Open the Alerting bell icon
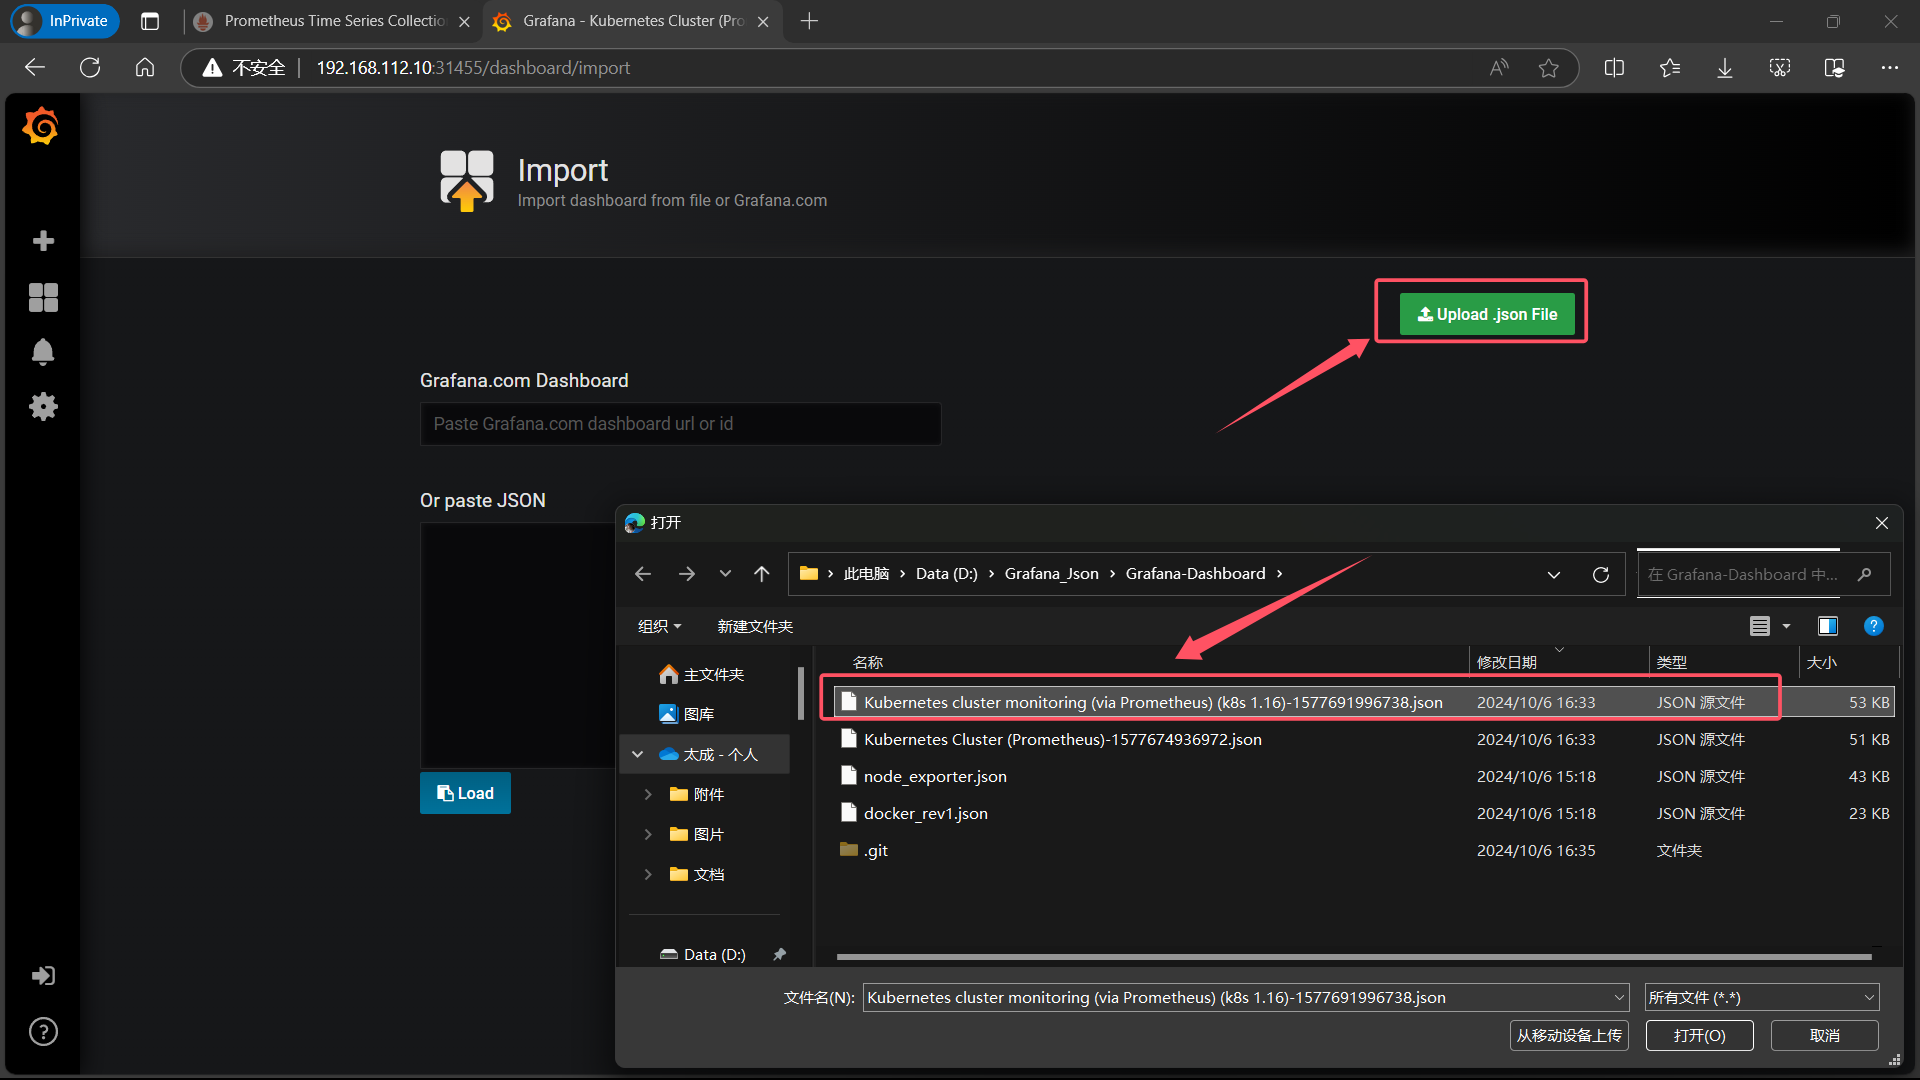1920x1080 pixels. pyautogui.click(x=43, y=352)
